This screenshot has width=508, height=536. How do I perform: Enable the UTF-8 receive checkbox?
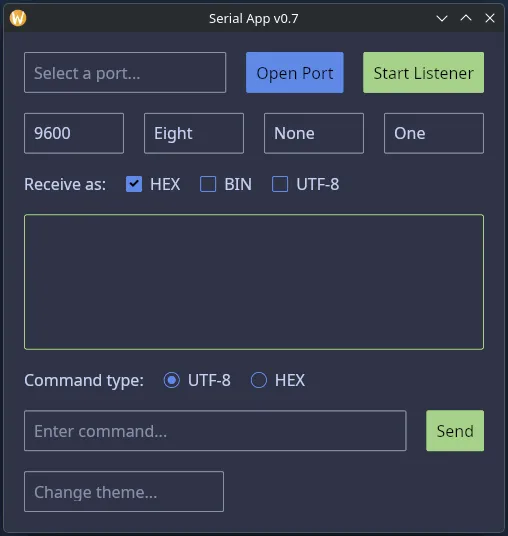[x=280, y=184]
